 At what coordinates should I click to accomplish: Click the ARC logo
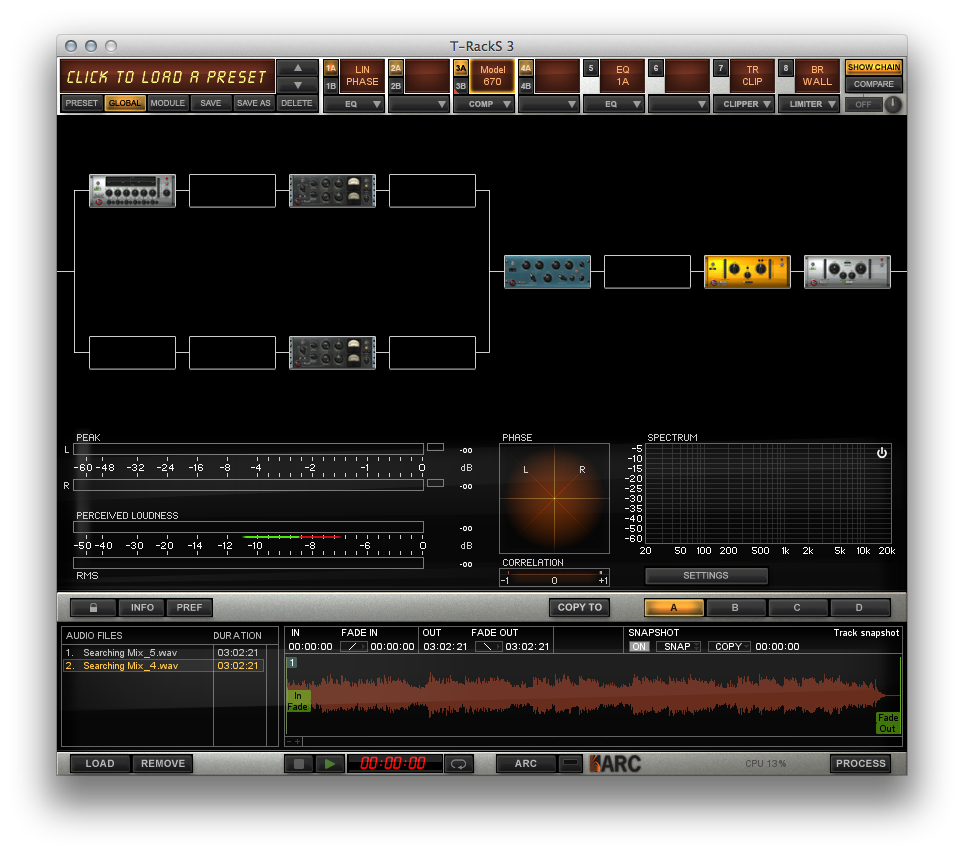[x=615, y=764]
